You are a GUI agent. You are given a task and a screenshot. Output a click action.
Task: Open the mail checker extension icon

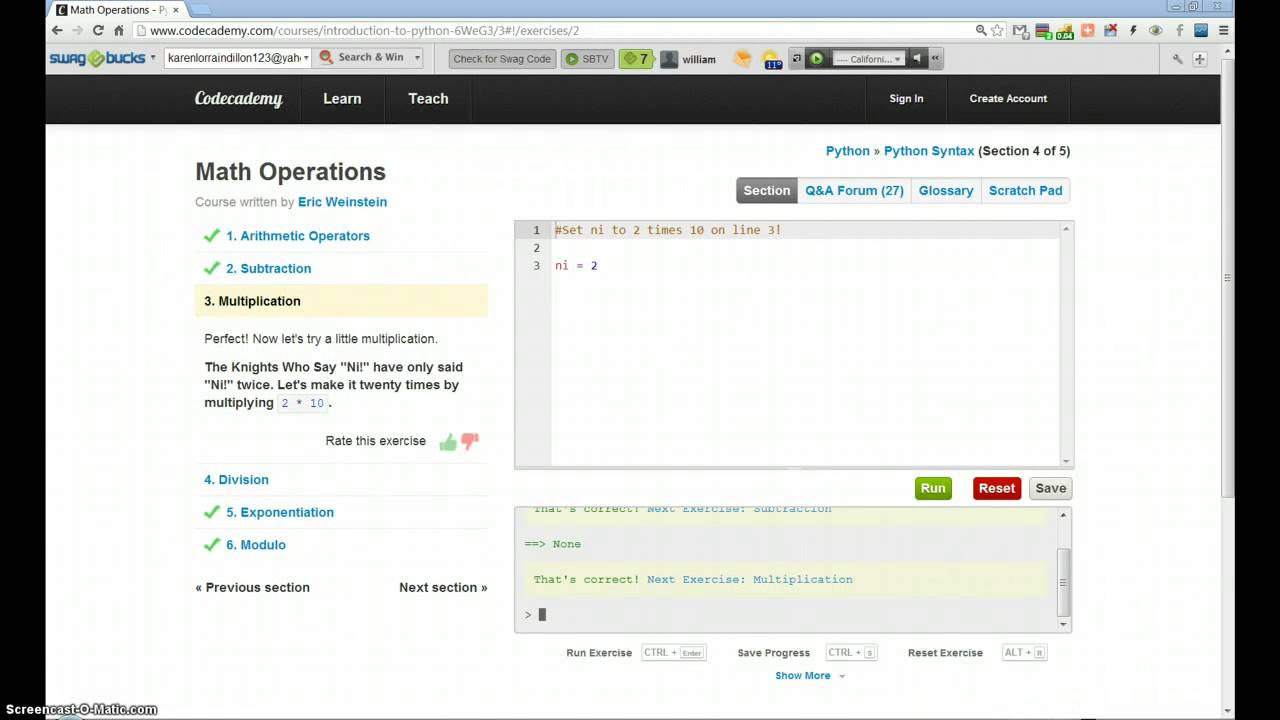1020,31
